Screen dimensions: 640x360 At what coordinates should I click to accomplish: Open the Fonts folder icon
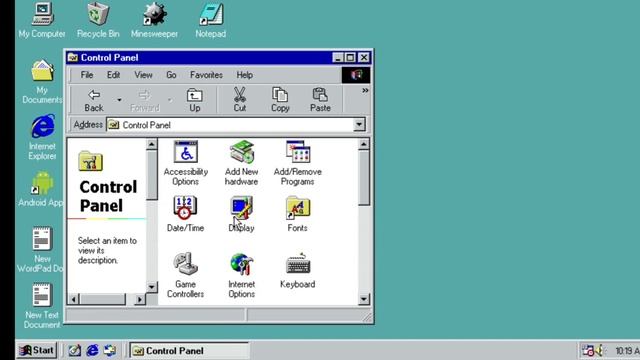click(298, 214)
